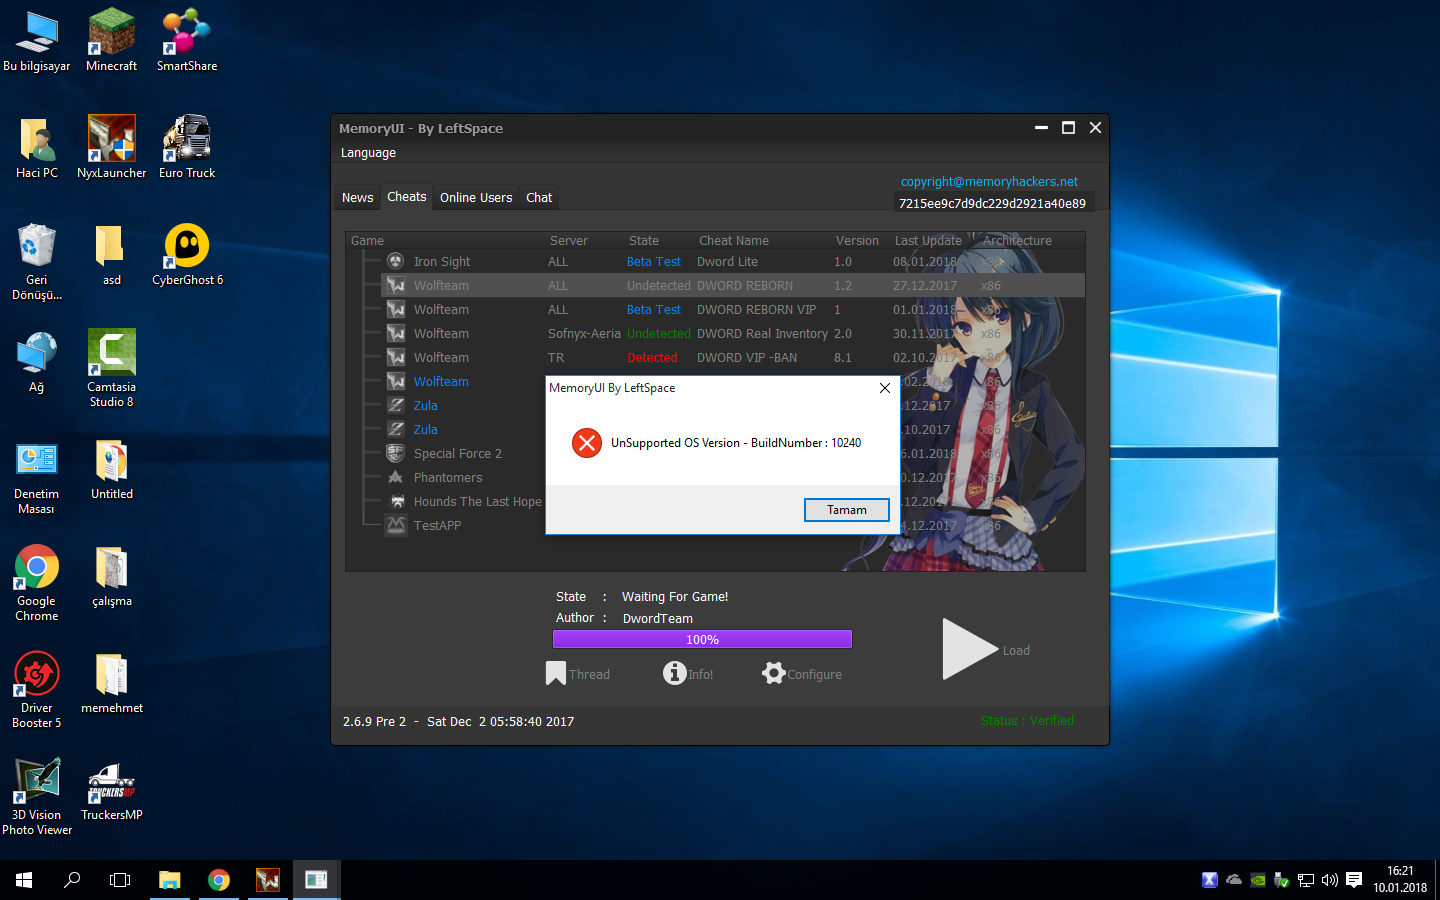This screenshot has width=1440, height=900.
Task: Click the Load play arrow
Action: click(970, 650)
